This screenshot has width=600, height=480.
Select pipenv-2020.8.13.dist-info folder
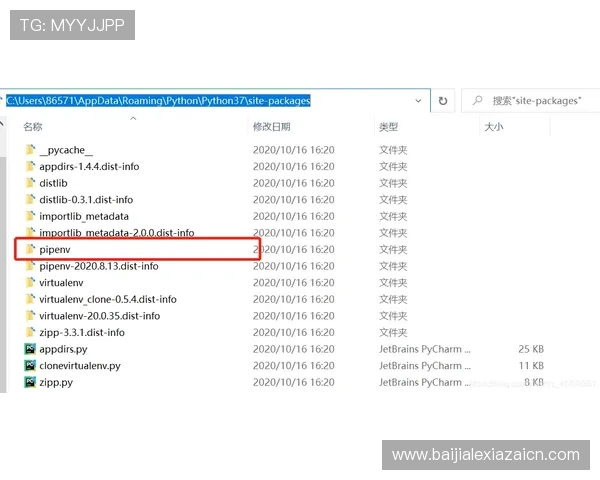pyautogui.click(x=98, y=266)
